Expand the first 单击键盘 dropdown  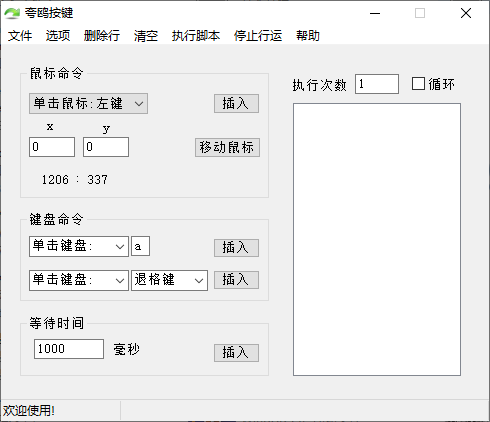point(79,246)
